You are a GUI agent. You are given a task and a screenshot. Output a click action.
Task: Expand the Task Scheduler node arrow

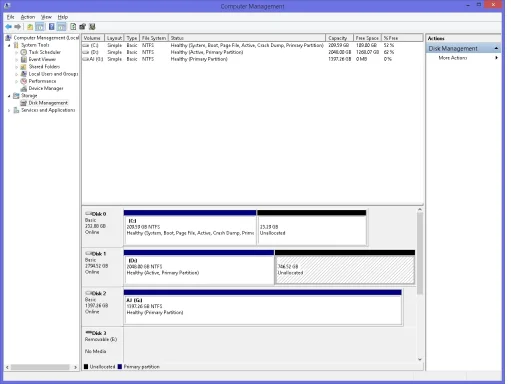[x=16, y=52]
